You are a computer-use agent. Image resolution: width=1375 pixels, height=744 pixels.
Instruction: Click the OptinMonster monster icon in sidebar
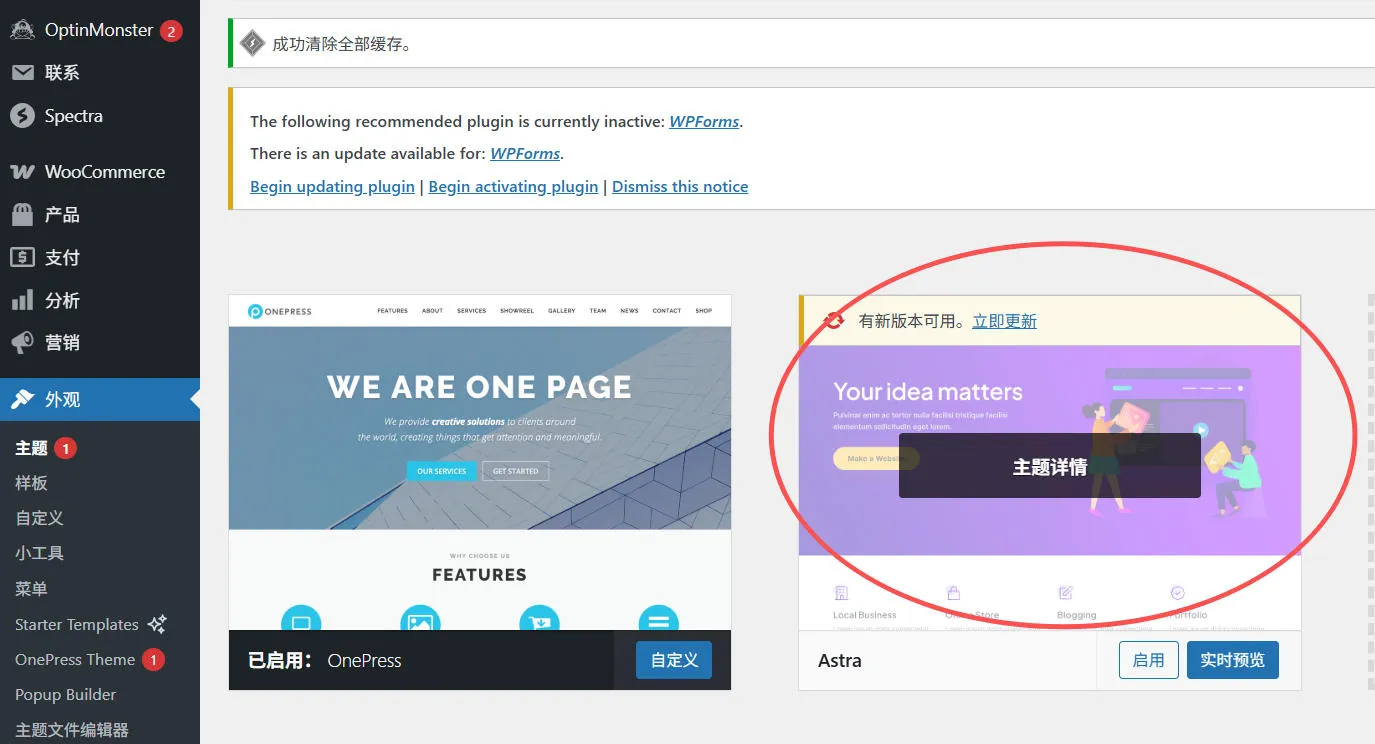22,30
